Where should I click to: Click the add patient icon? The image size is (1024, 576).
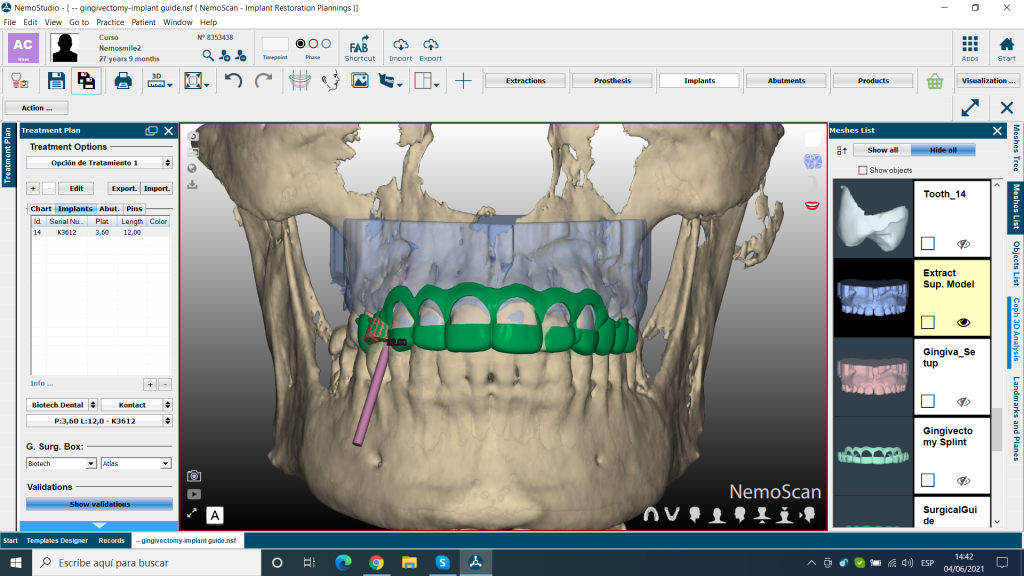pos(224,56)
